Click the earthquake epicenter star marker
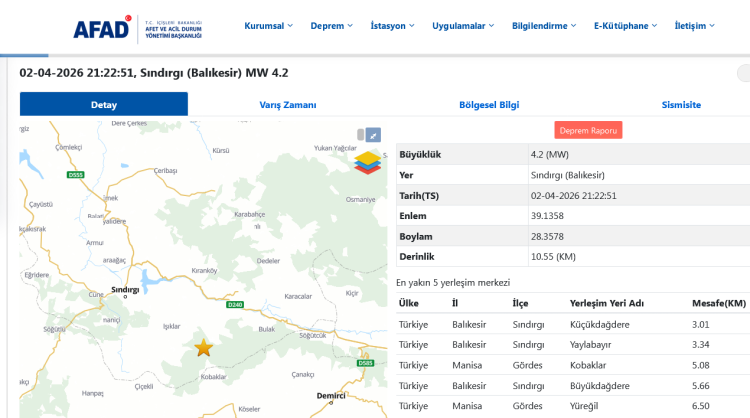The width and height of the screenshot is (750, 418). 203,347
